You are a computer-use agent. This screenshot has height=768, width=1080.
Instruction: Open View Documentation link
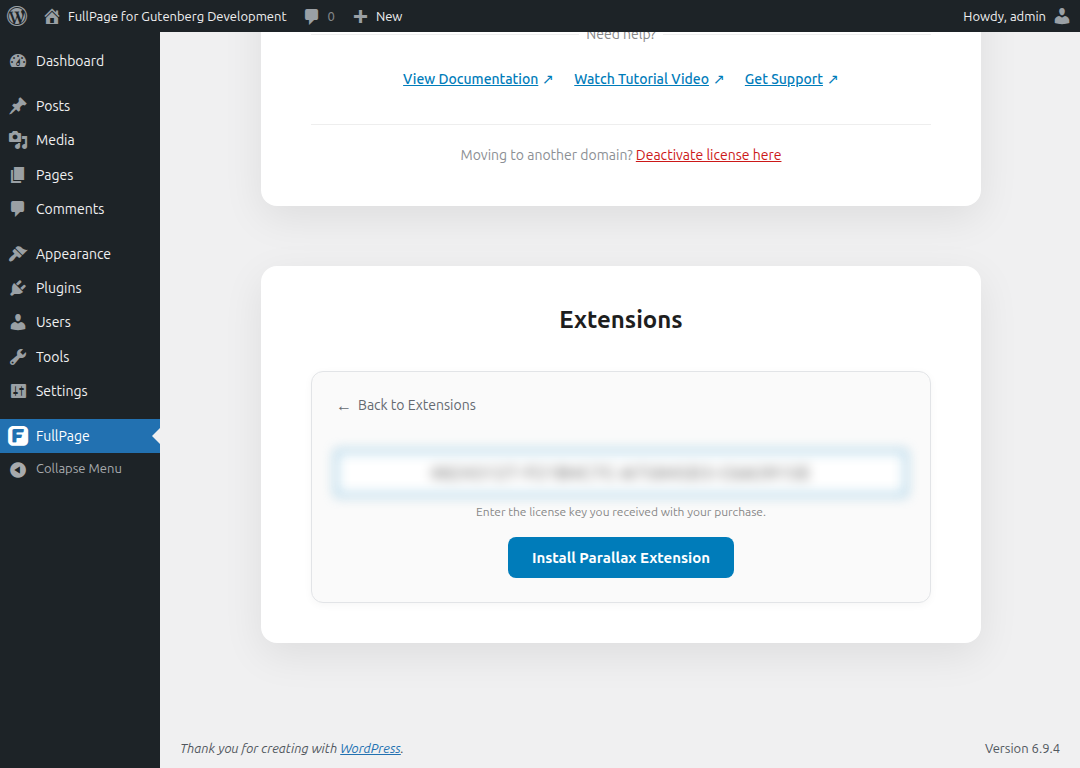point(470,79)
